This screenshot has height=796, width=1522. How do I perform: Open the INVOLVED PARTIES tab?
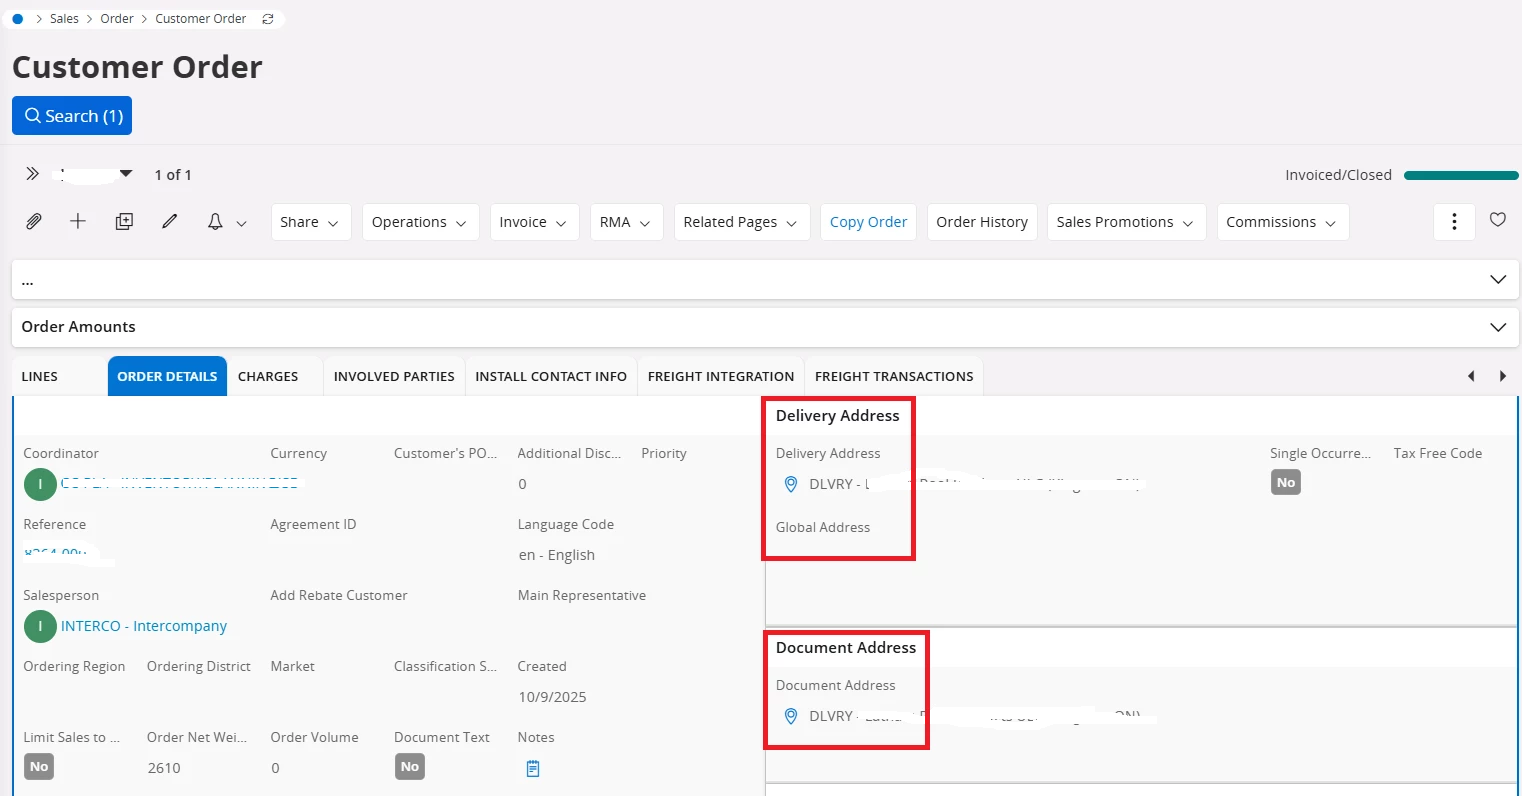click(x=394, y=376)
